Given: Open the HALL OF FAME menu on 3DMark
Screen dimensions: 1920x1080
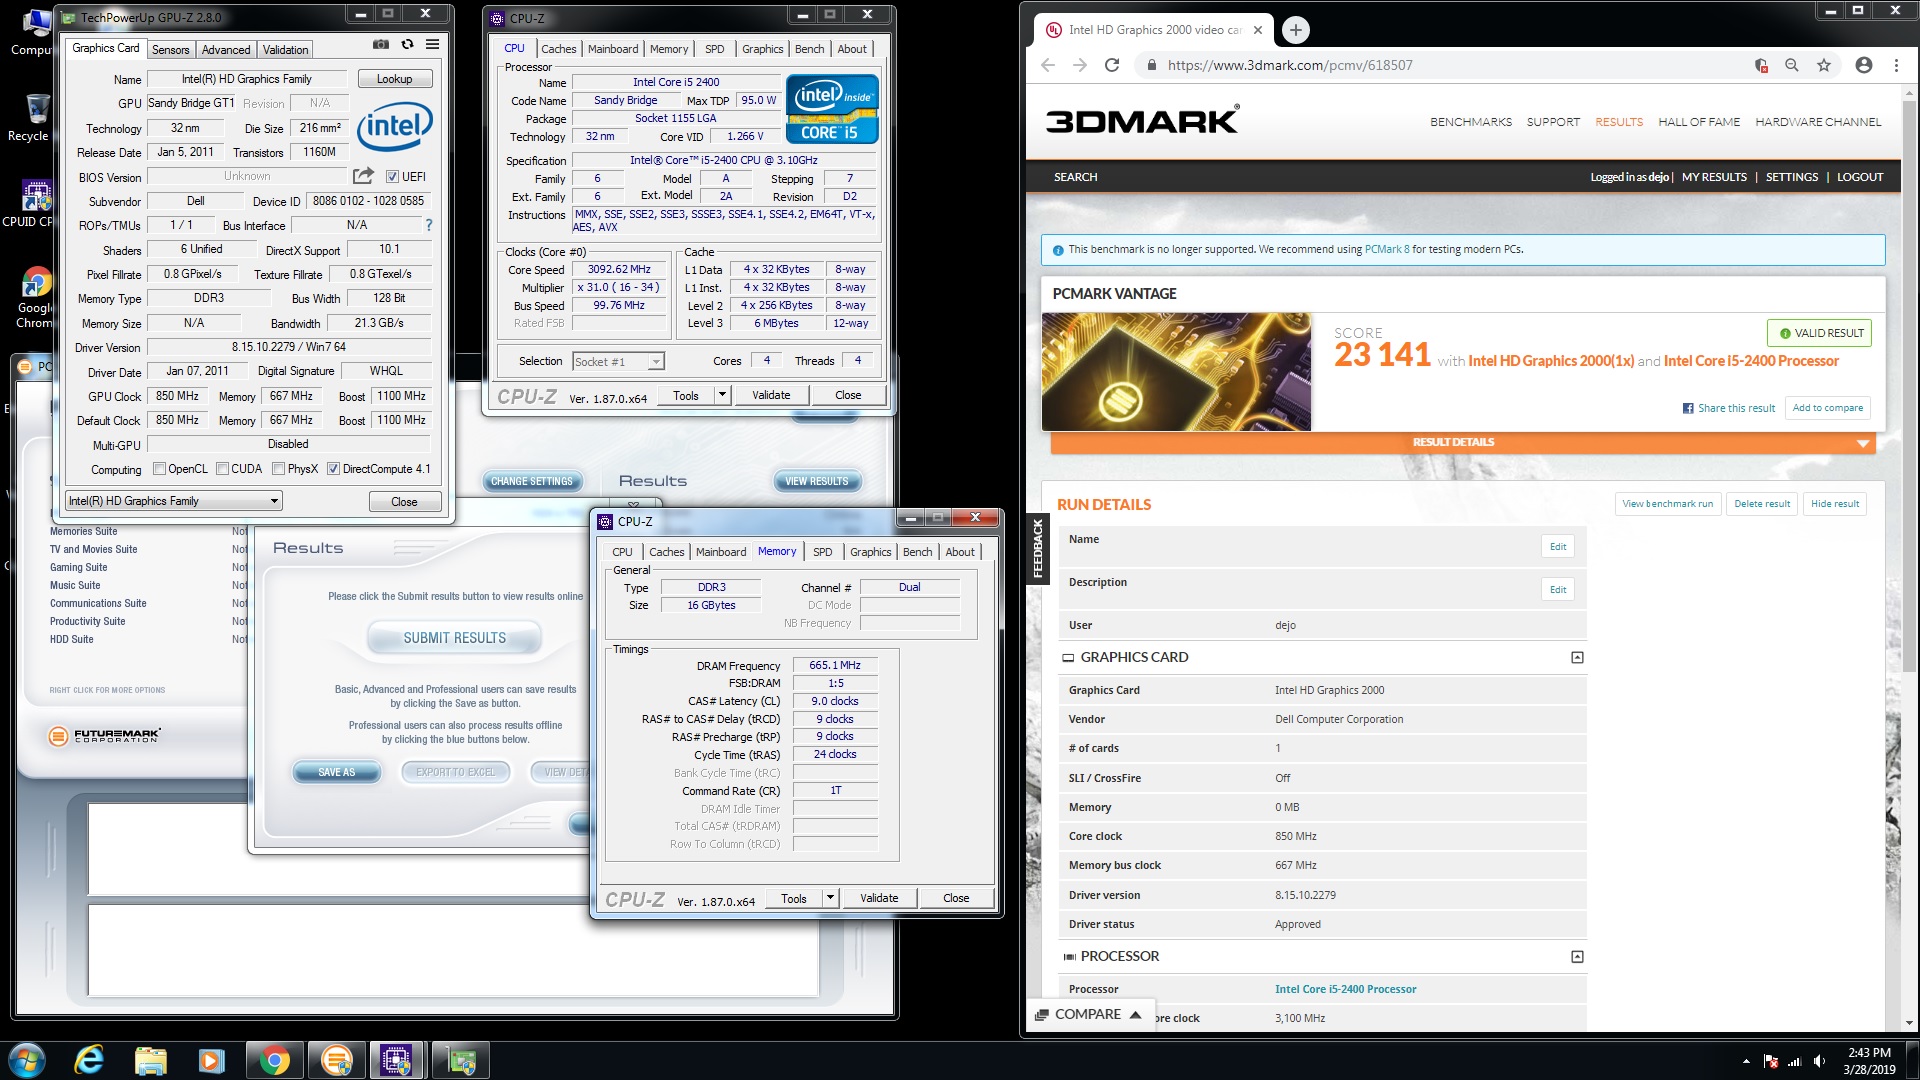Looking at the screenshot, I should tap(1699, 122).
